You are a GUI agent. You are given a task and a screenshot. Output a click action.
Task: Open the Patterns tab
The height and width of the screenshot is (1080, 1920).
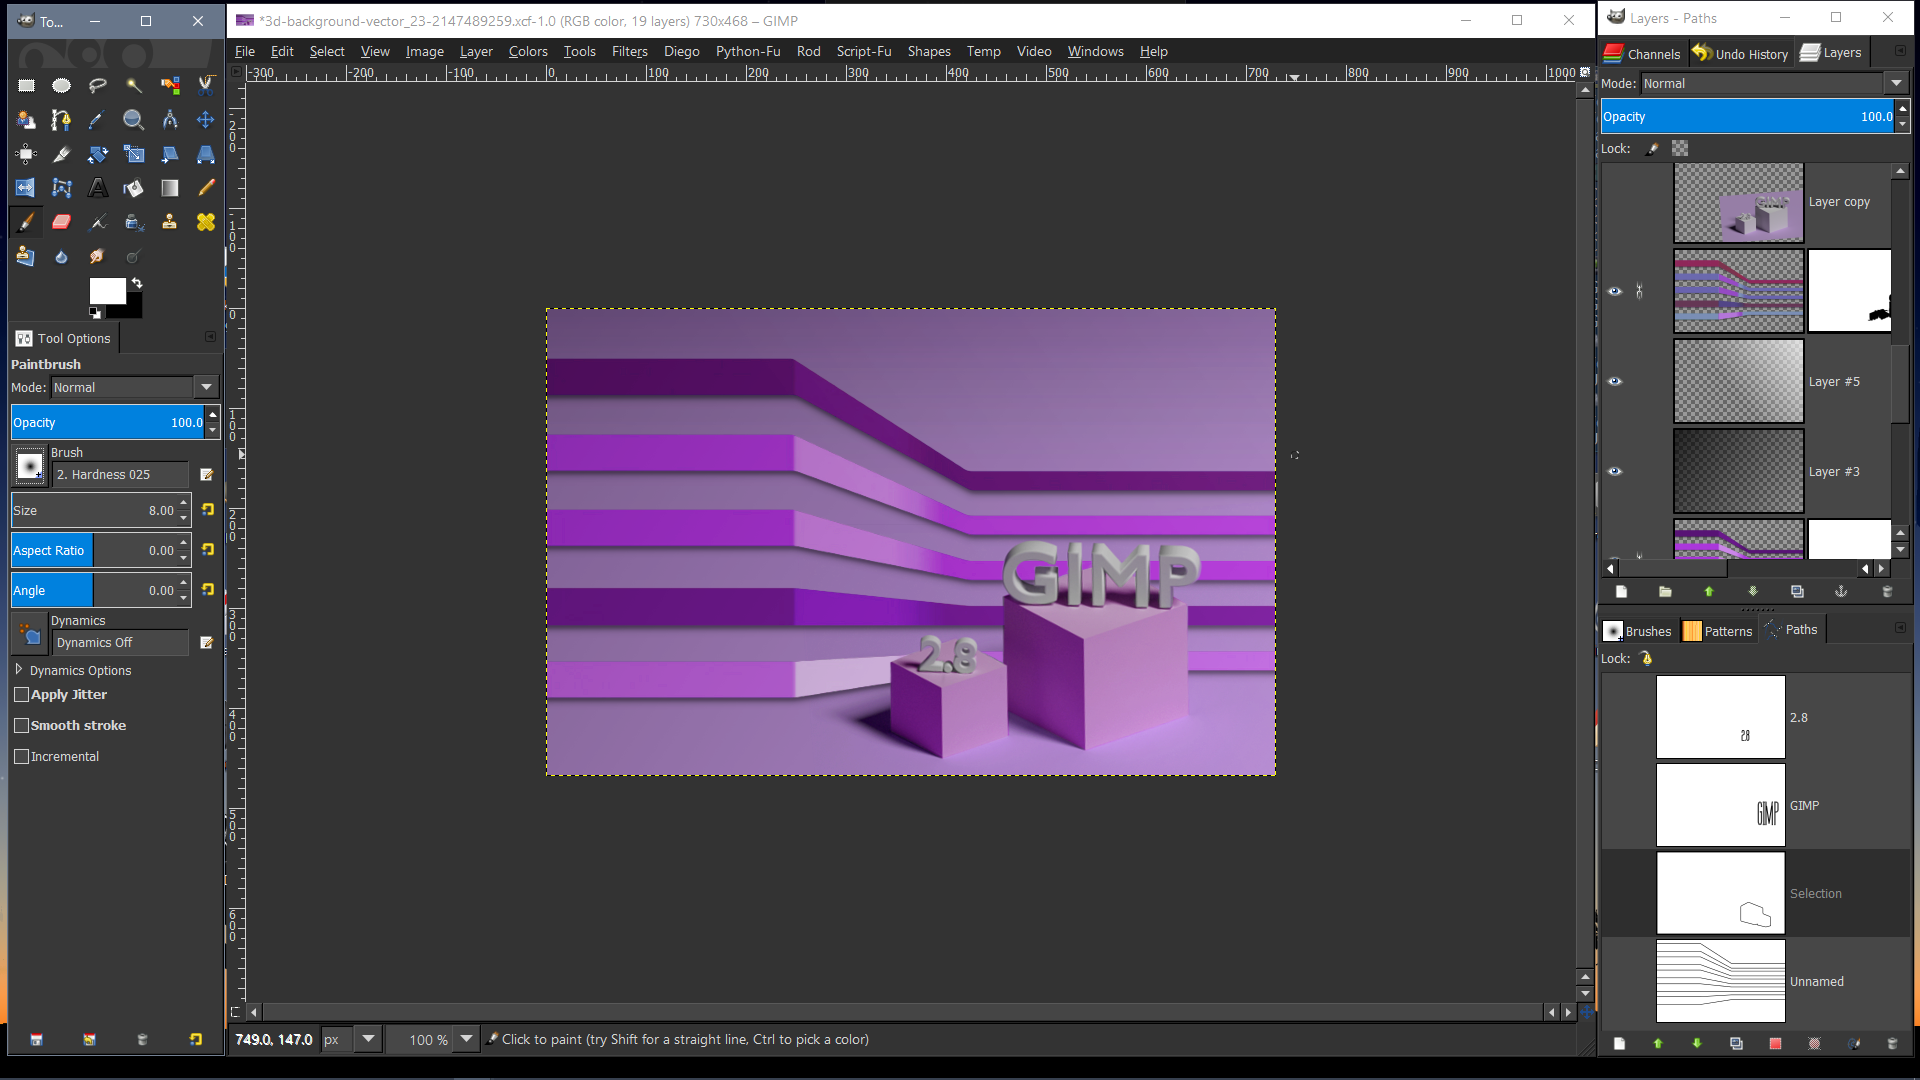(x=1718, y=631)
